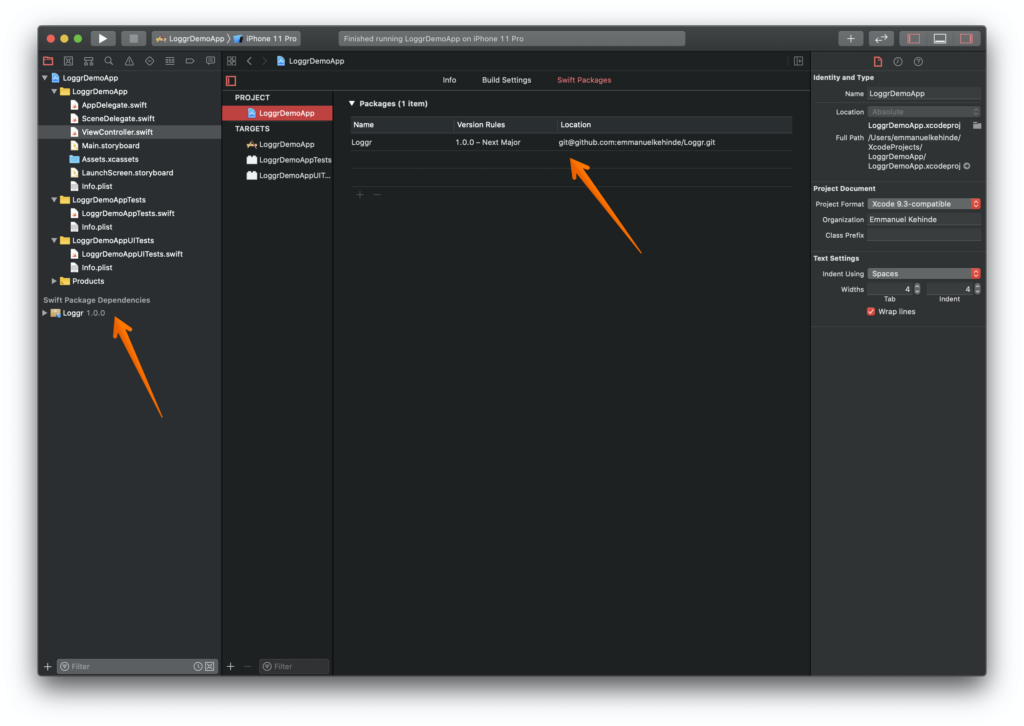This screenshot has width=1024, height=726.
Task: Collapse the Packages (1 item) section
Action: tap(352, 103)
